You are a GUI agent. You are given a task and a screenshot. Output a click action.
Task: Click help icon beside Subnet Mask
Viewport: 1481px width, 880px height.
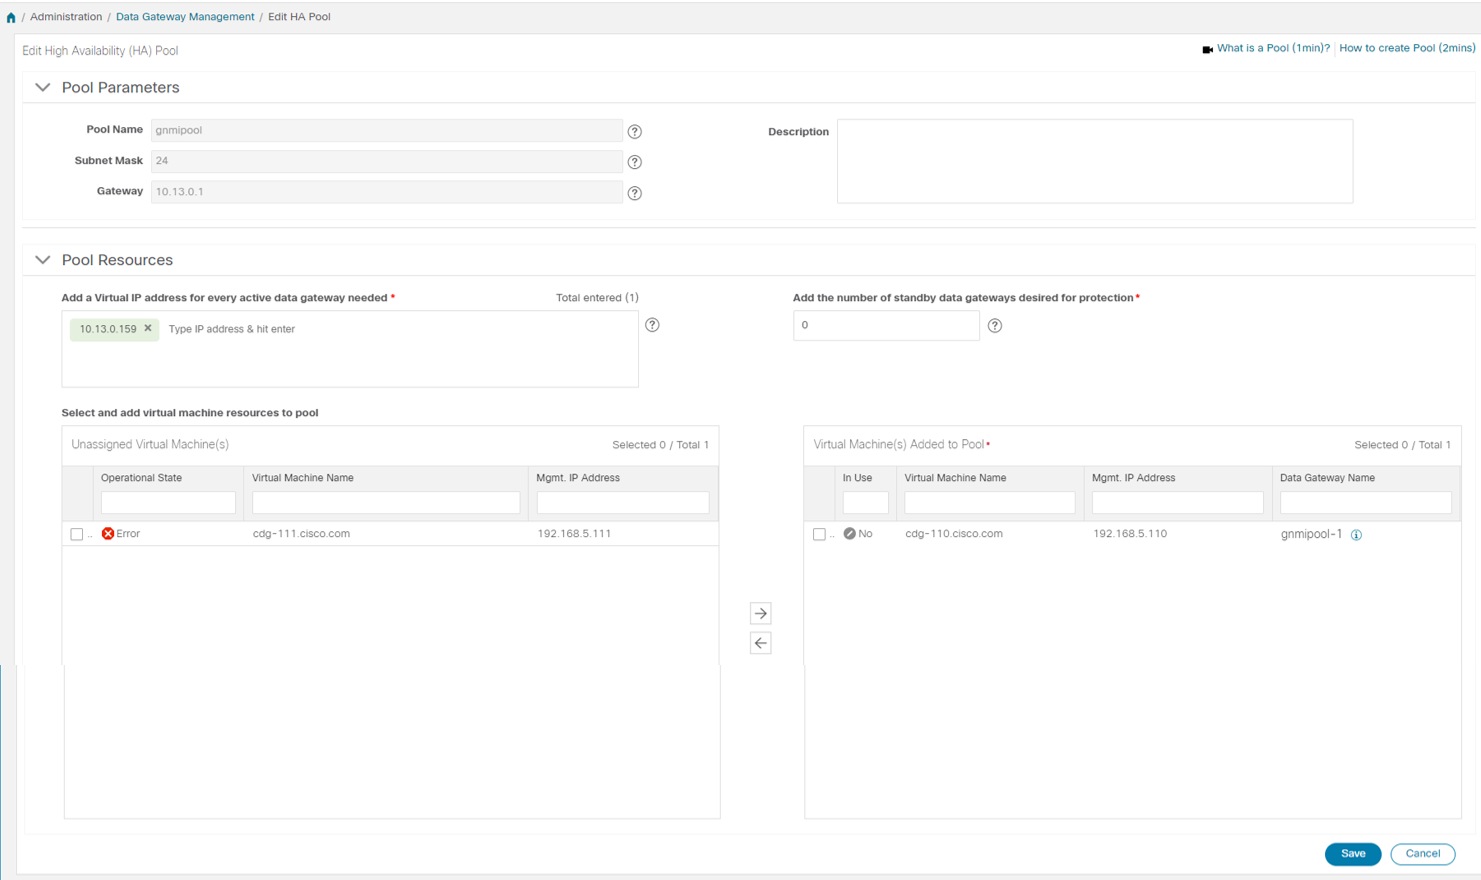[634, 162]
